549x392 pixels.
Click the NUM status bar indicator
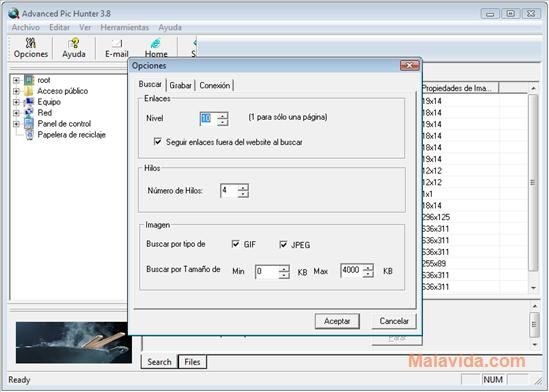click(493, 380)
